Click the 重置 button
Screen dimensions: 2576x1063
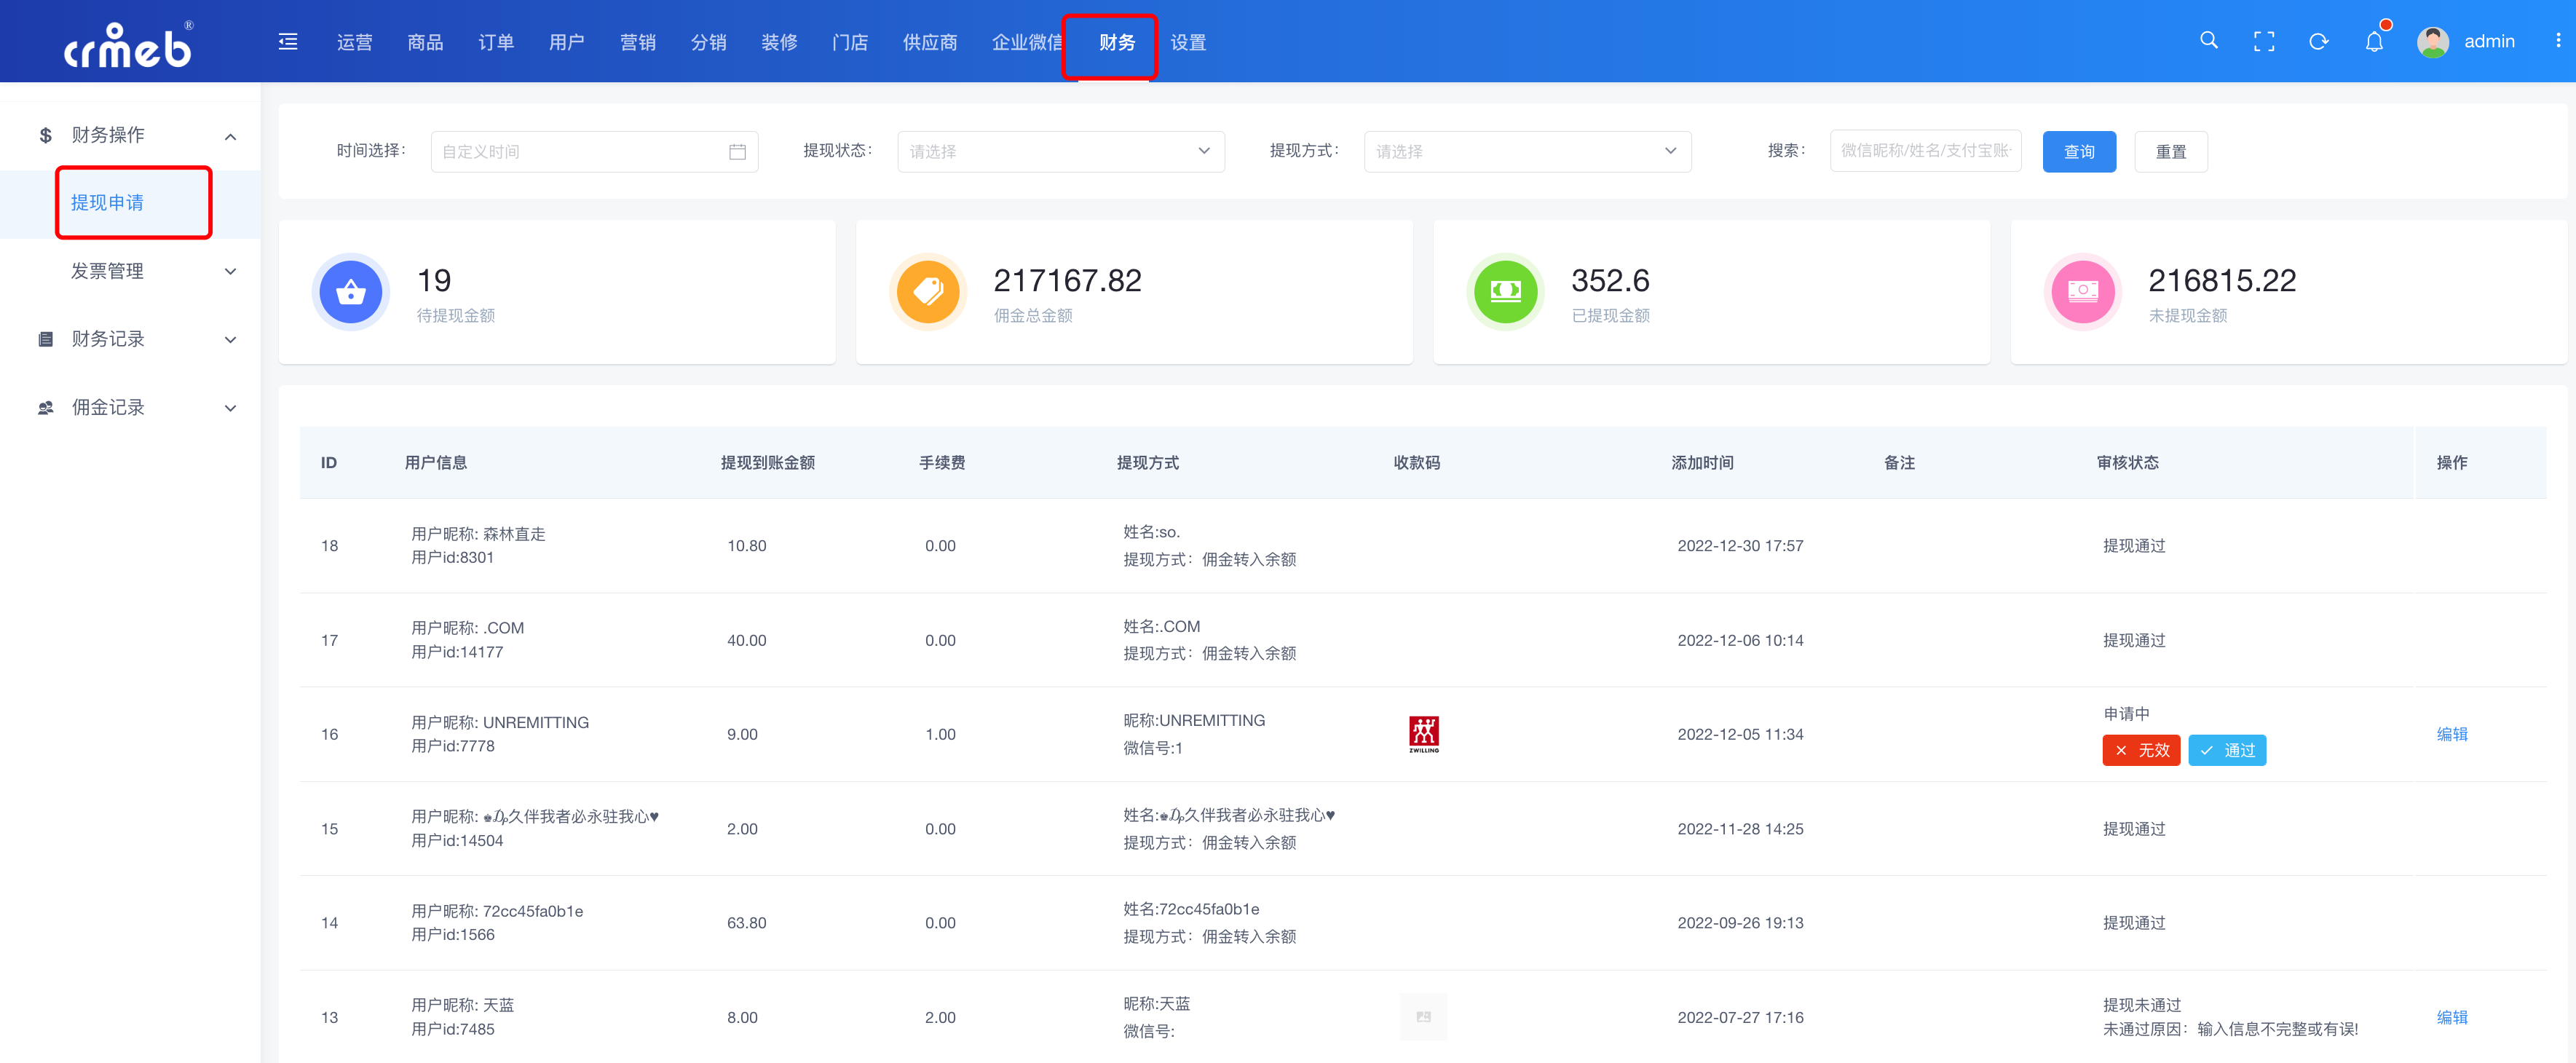click(x=2171, y=151)
